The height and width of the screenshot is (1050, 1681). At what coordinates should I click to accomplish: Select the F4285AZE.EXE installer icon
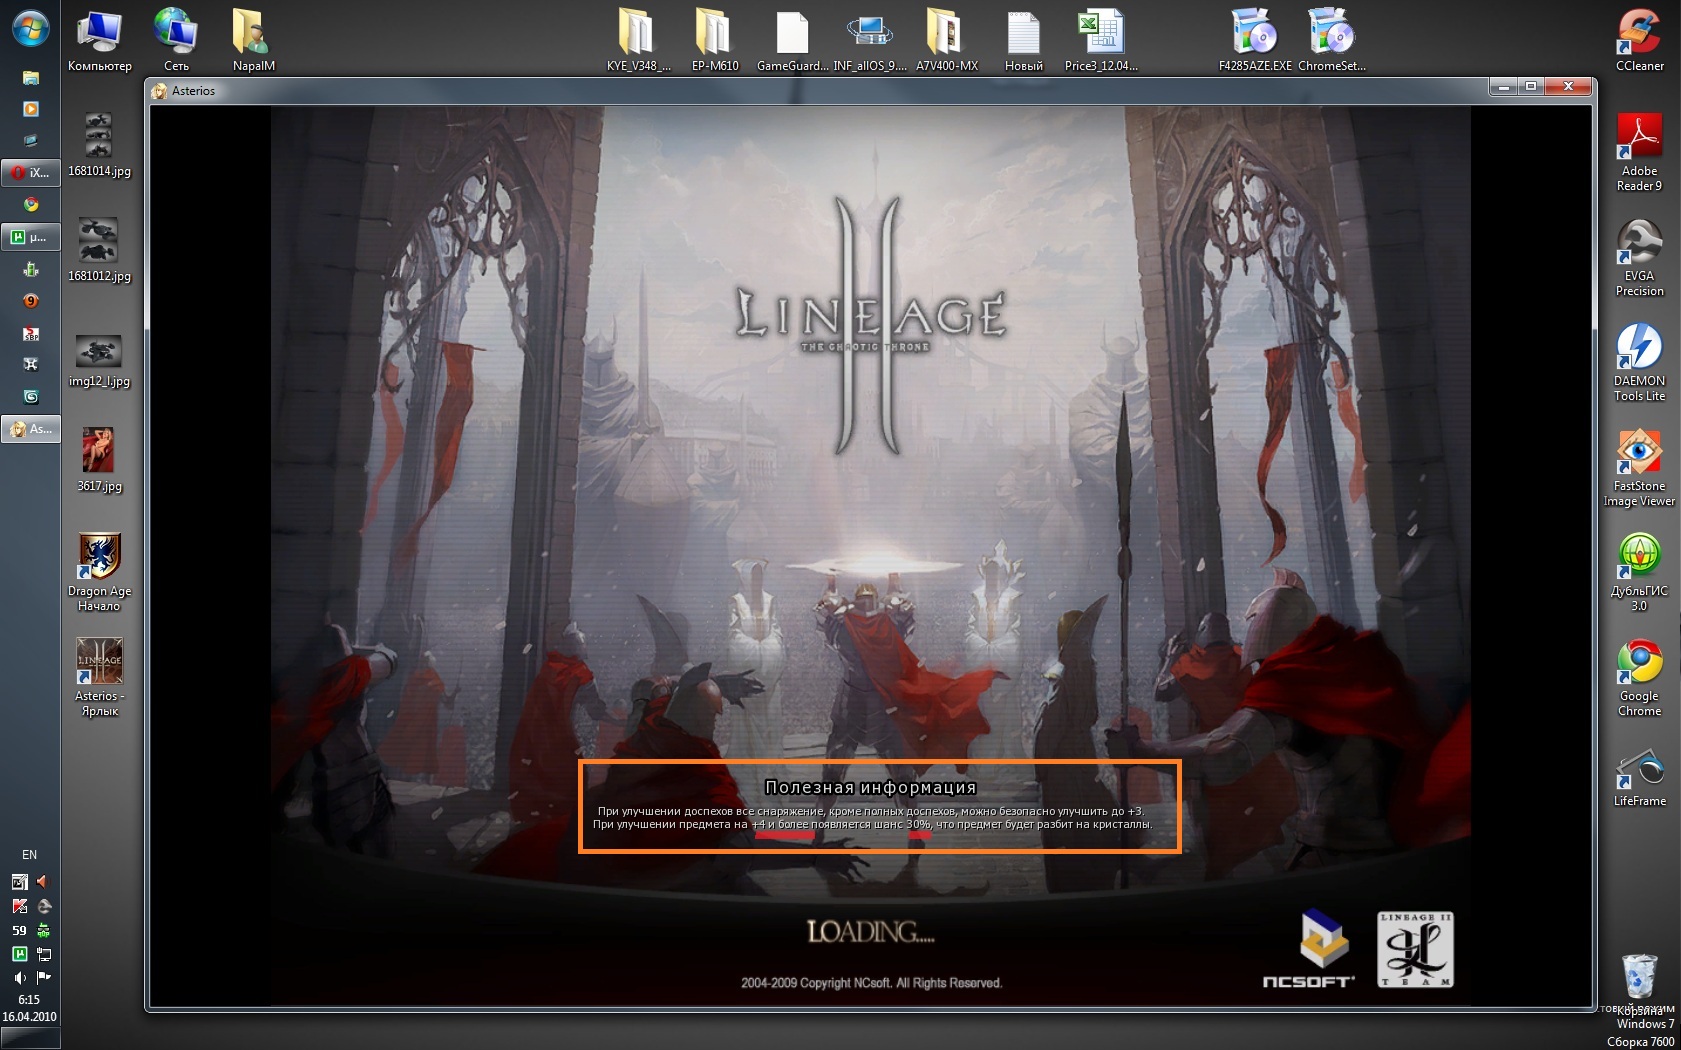[1254, 41]
